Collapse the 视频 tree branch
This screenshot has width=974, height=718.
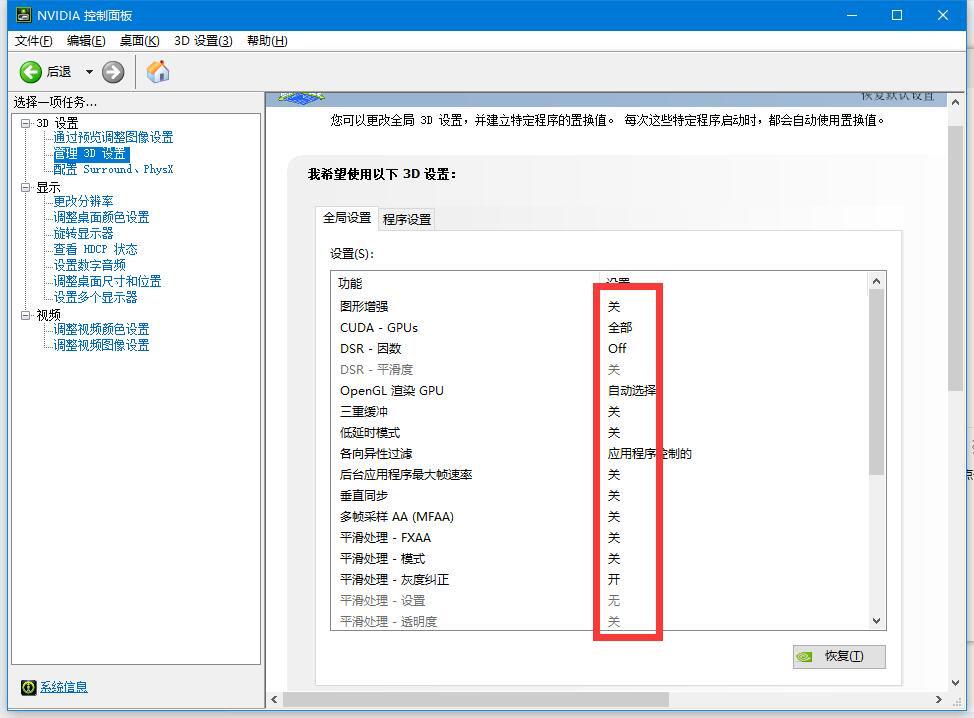coord(24,313)
